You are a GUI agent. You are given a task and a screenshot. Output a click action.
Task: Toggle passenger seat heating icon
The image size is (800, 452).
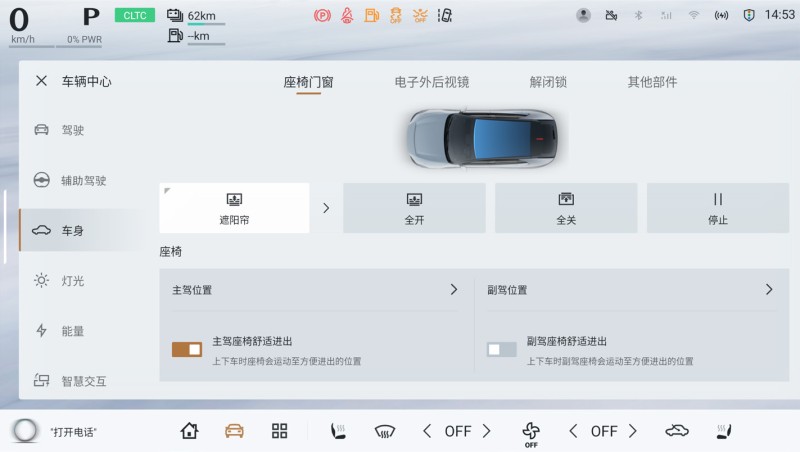point(723,431)
